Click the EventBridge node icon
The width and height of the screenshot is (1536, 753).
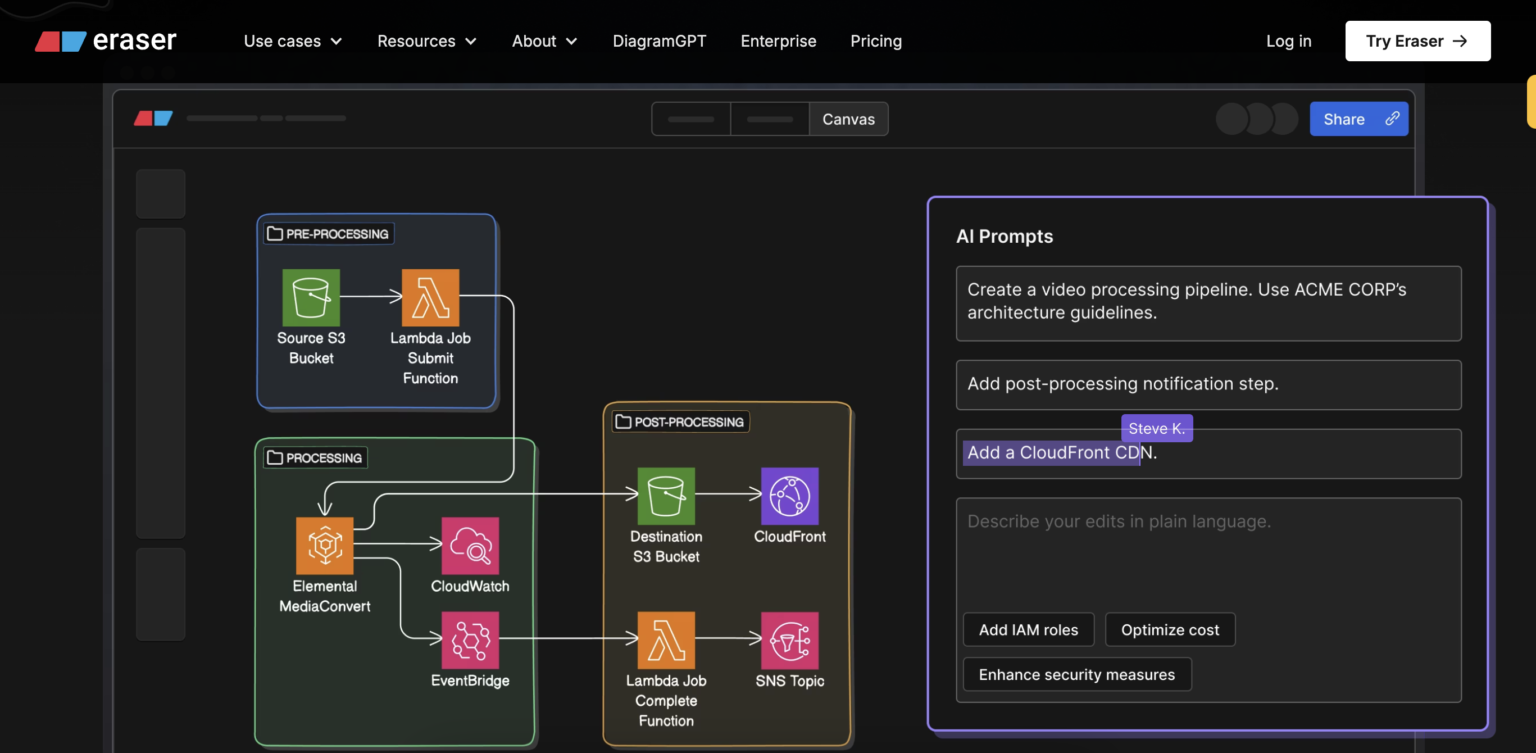click(x=470, y=640)
